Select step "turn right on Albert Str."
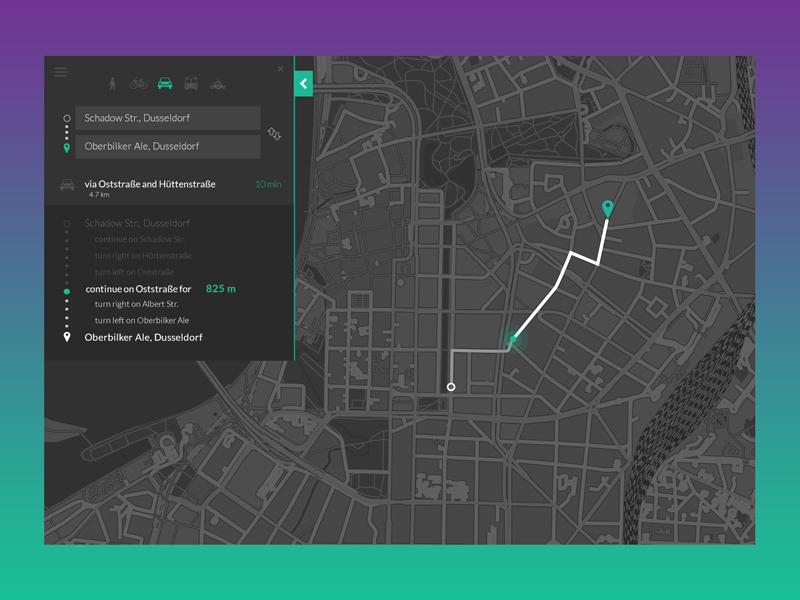This screenshot has width=800, height=600. point(136,304)
